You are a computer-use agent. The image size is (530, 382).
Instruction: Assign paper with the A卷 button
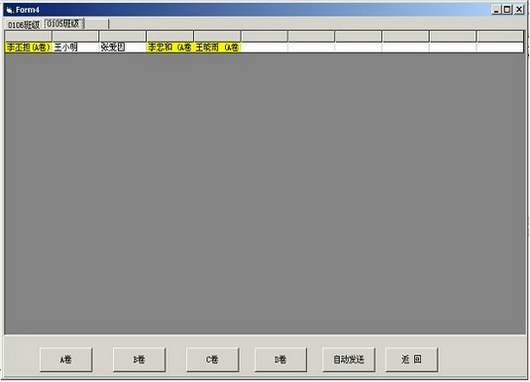(x=66, y=360)
